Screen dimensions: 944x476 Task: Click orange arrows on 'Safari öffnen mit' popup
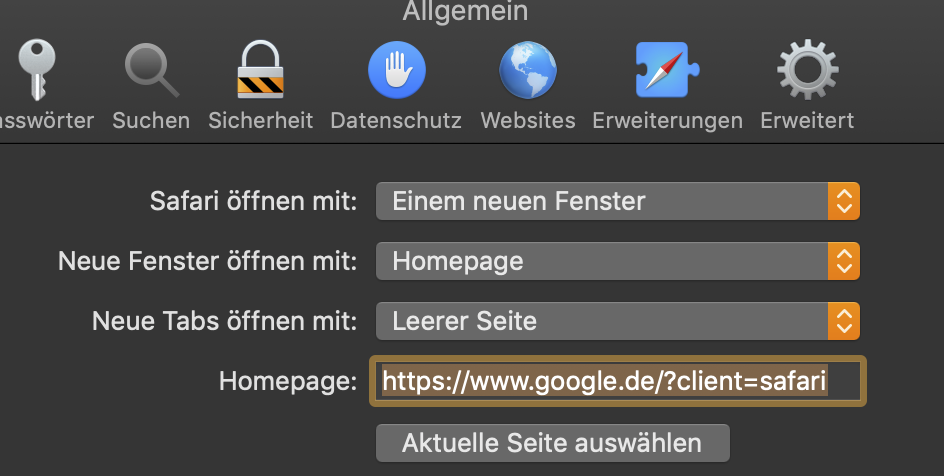844,201
